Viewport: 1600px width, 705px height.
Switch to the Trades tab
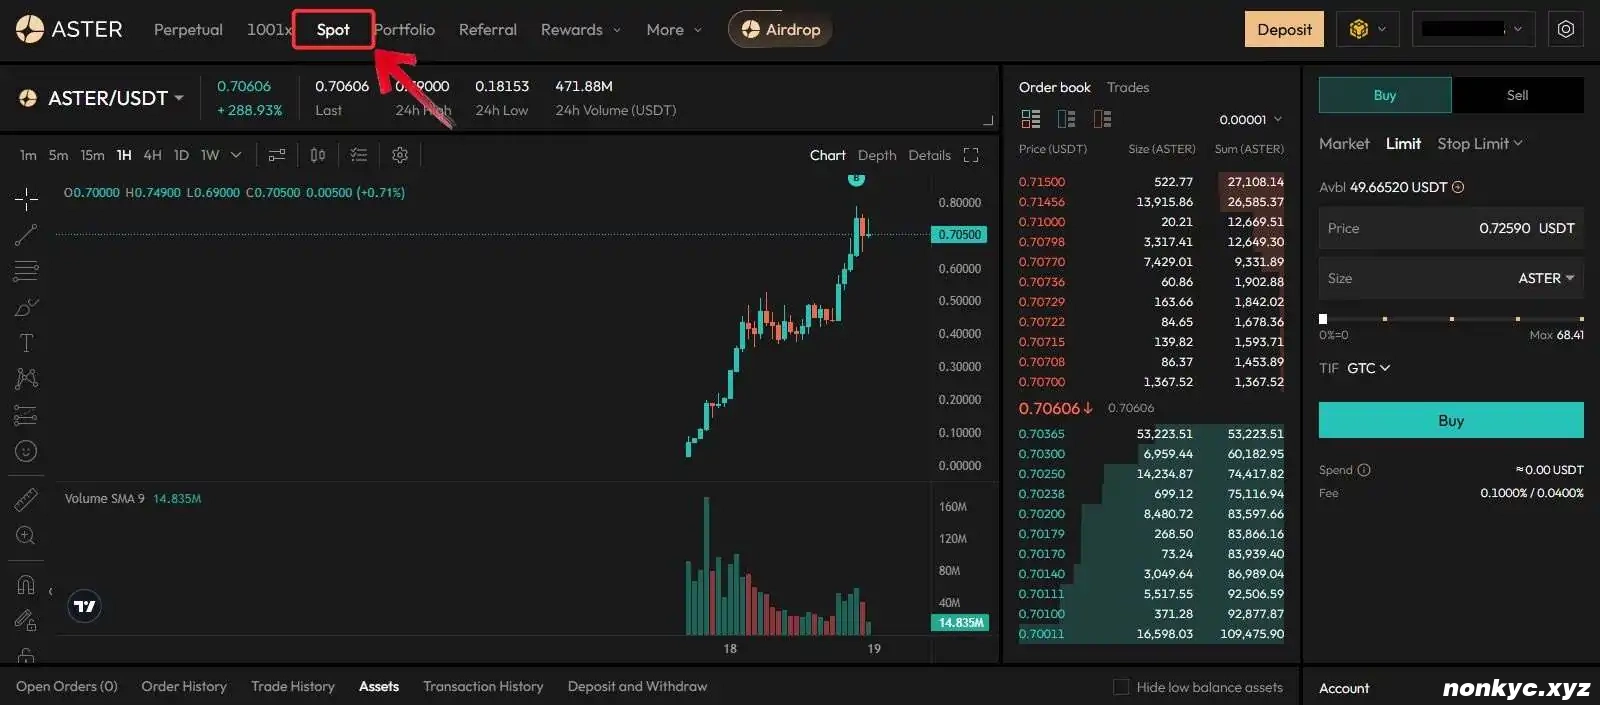pos(1128,87)
